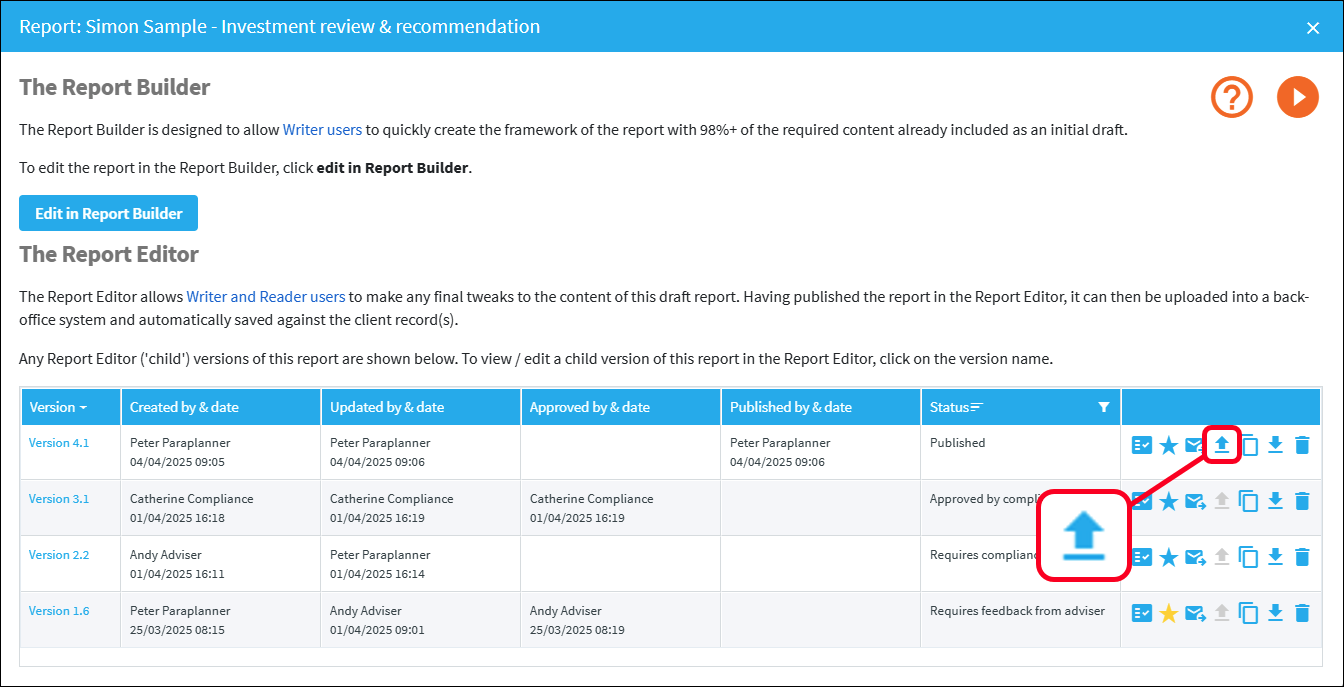Delete Version 2.2 with trash icon
The height and width of the screenshot is (687, 1344).
coord(1302,557)
